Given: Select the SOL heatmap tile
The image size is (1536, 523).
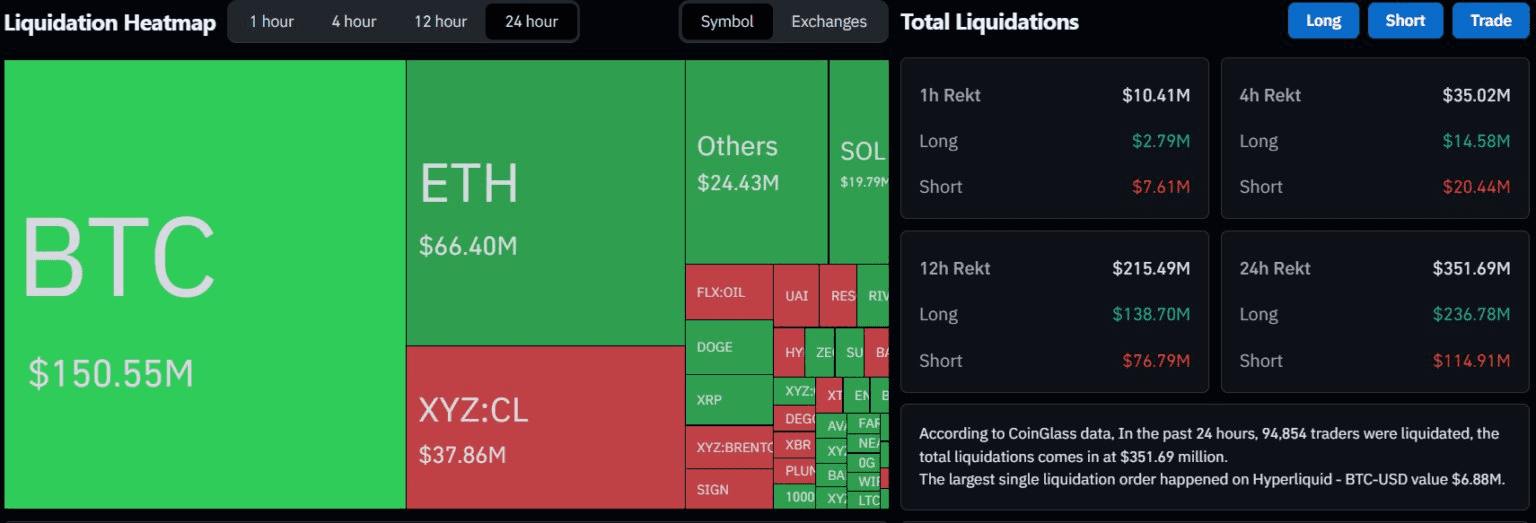Looking at the screenshot, I should [859, 162].
